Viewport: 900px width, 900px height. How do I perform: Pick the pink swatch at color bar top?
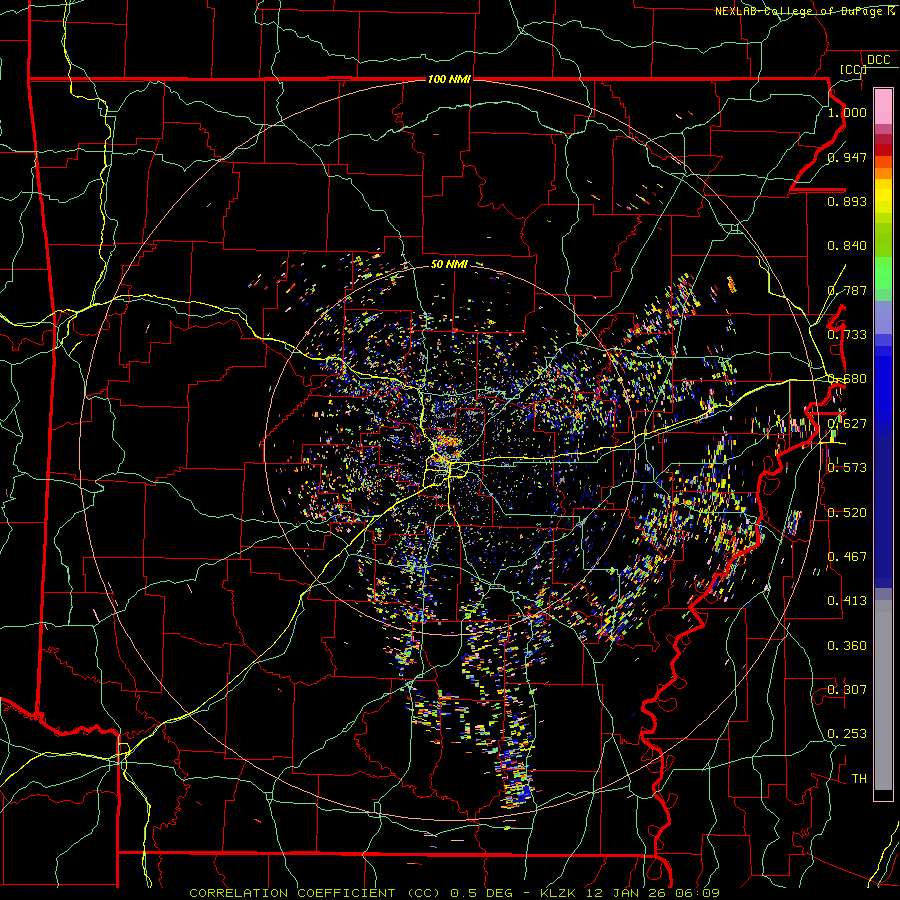[883, 106]
